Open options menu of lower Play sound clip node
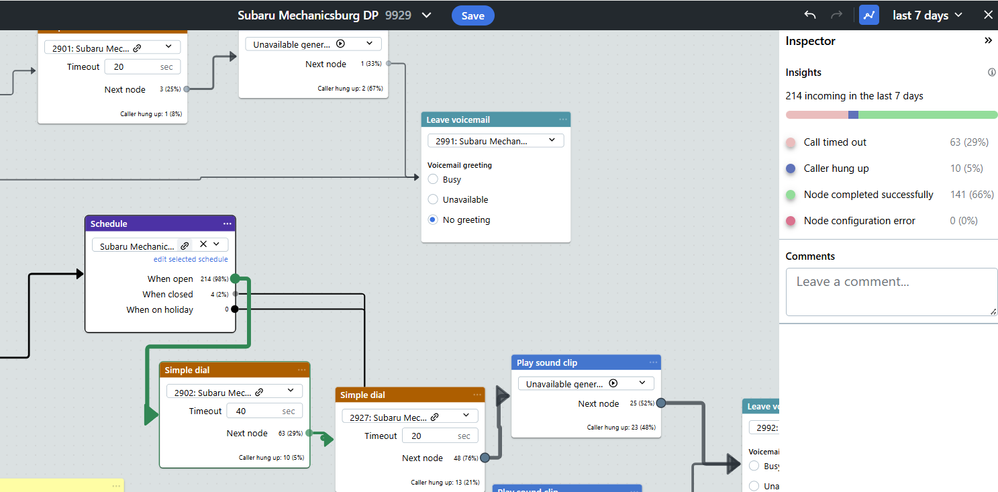The height and width of the screenshot is (492, 998). [x=653, y=362]
